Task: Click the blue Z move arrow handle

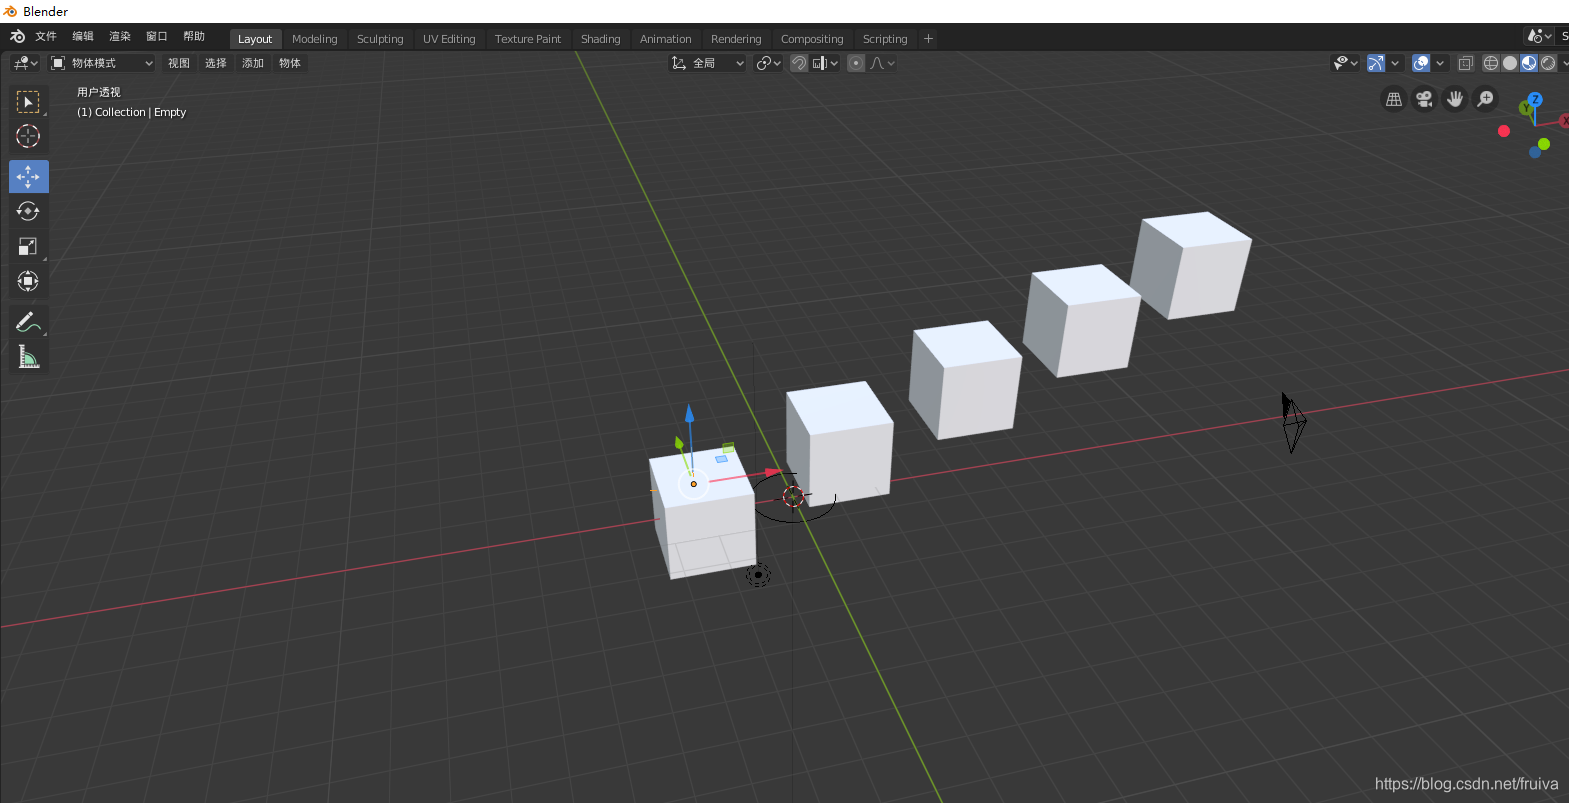Action: click(x=689, y=413)
